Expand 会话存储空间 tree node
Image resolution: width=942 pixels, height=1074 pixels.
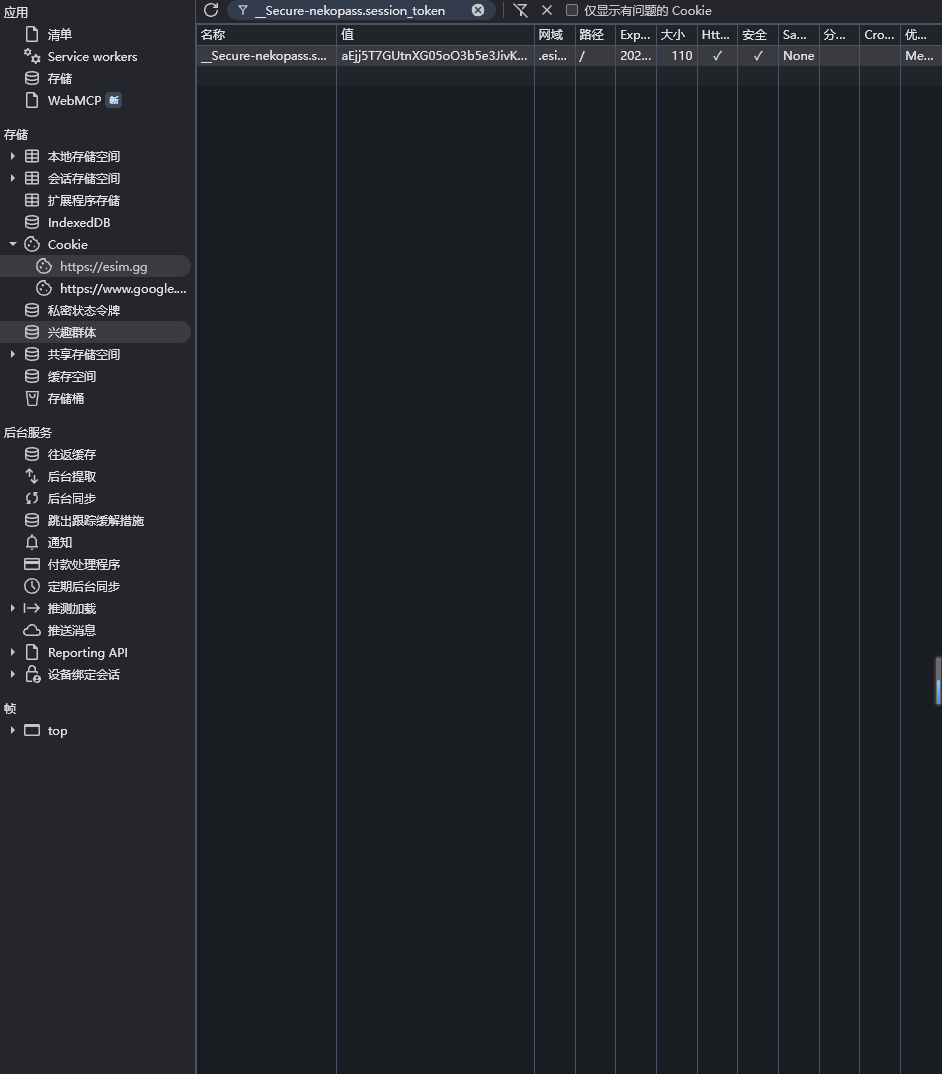tap(12, 178)
